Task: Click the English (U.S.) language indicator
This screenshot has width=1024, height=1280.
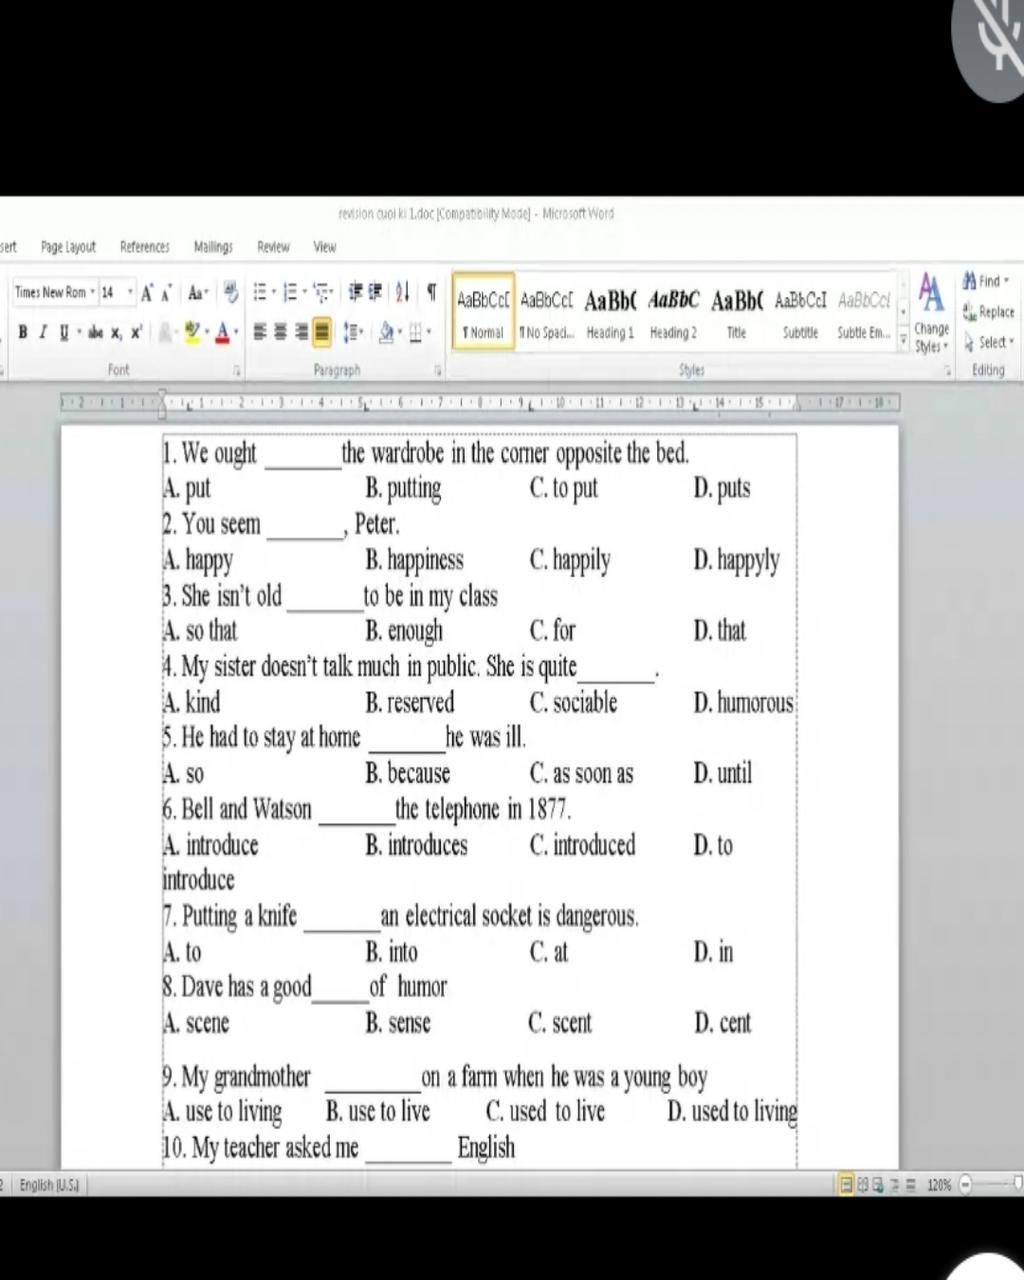Action: coord(50,1185)
